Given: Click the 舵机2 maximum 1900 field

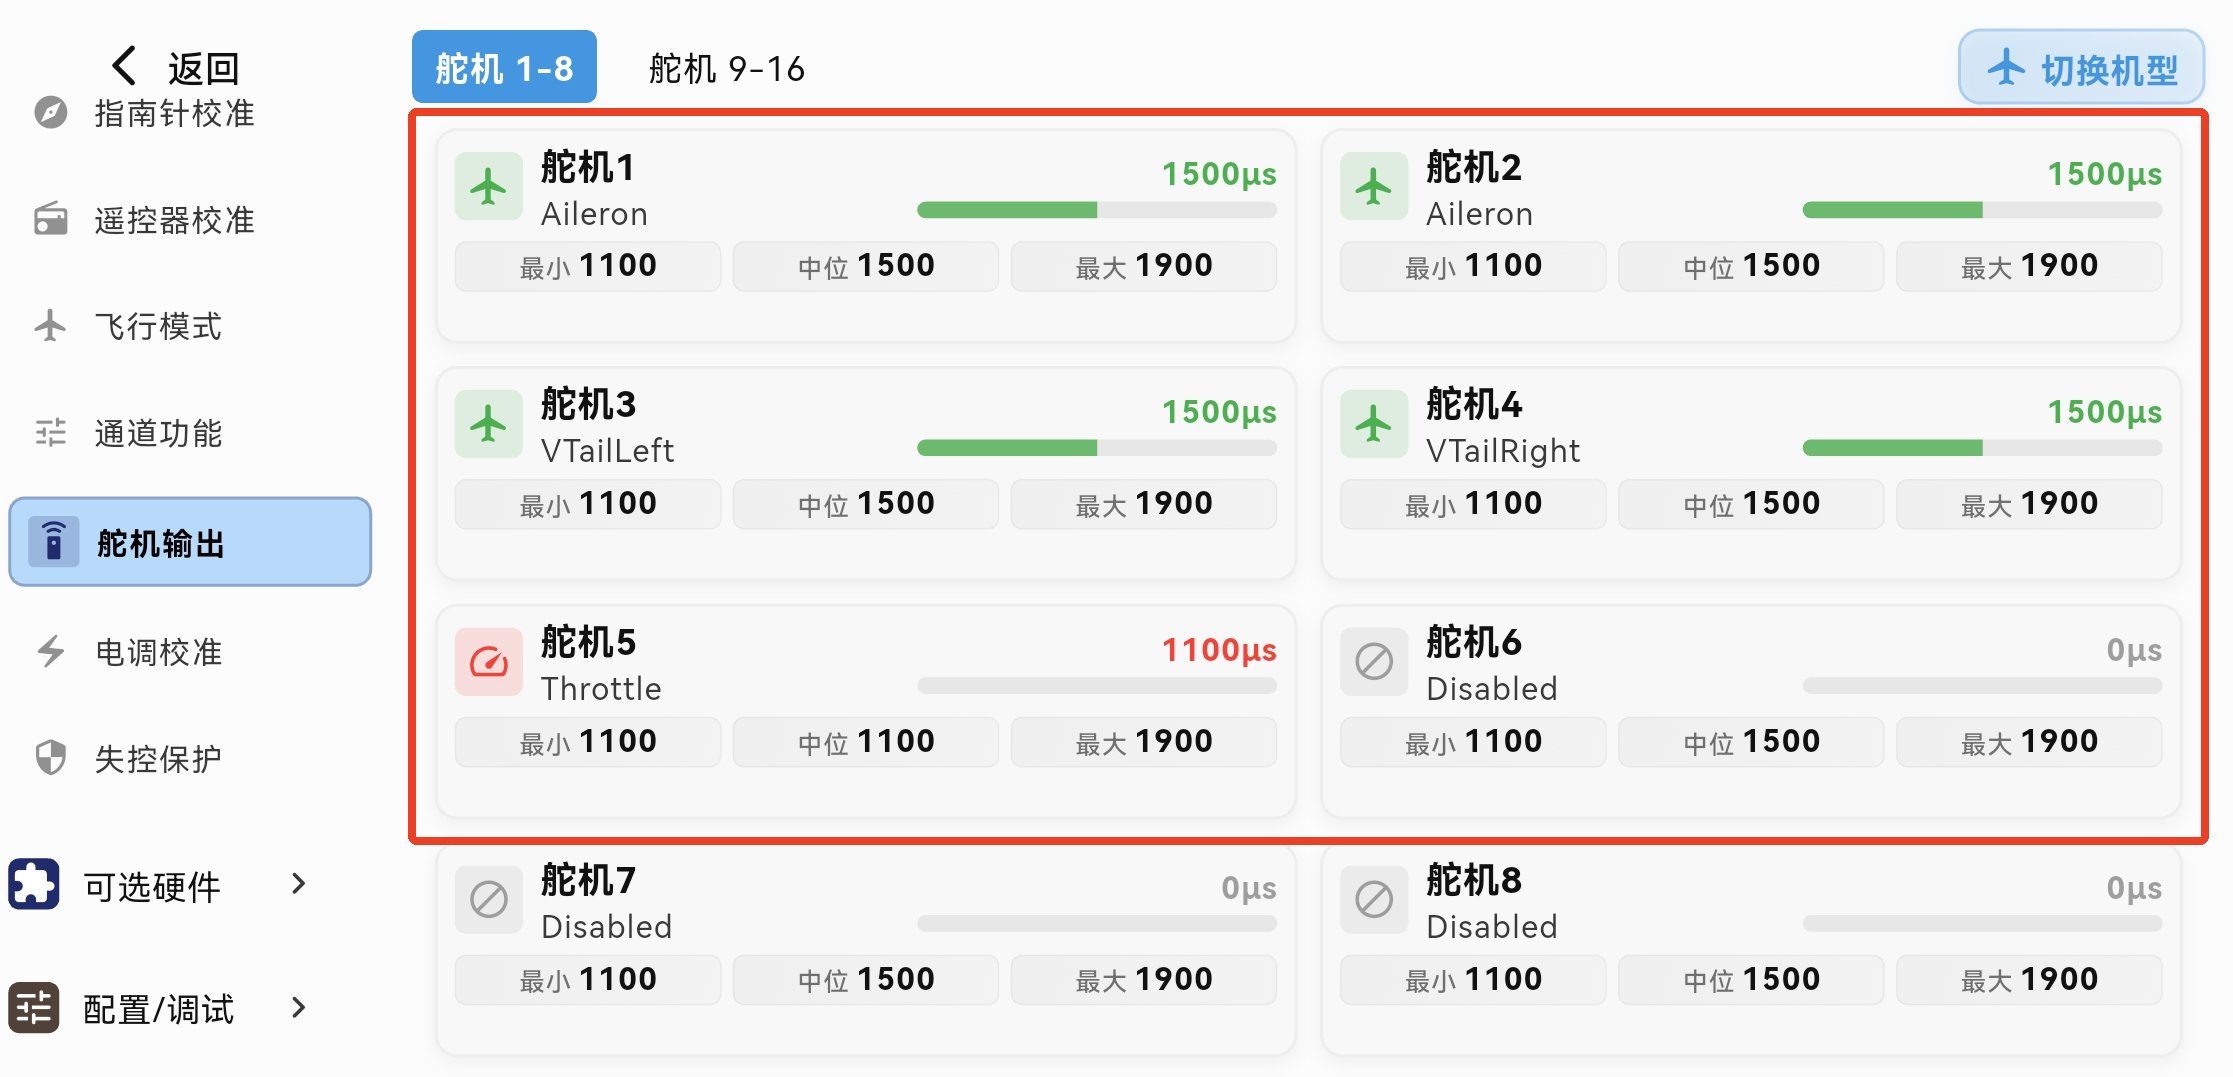Looking at the screenshot, I should (x=2029, y=266).
